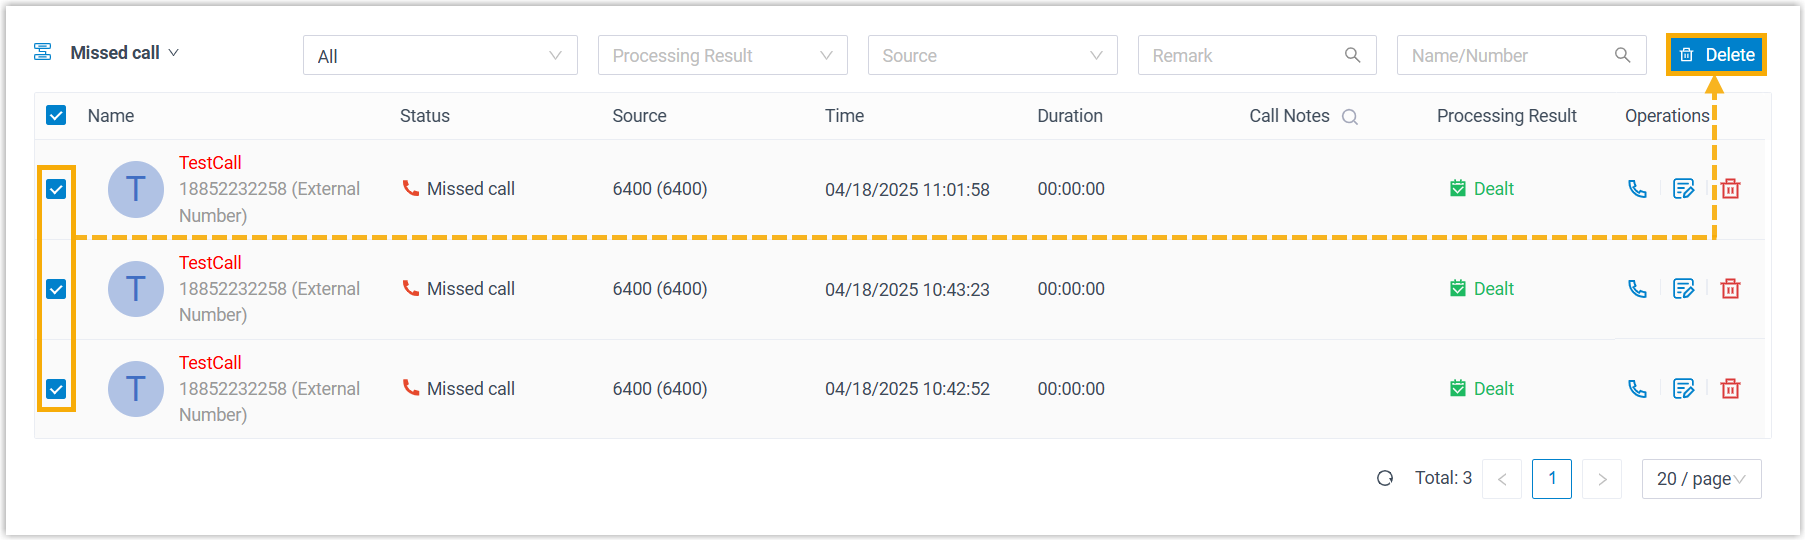Viewport: 1806px width, 541px height.
Task: Click the edit notes icon in the 11:01:58 row
Action: [1683, 189]
